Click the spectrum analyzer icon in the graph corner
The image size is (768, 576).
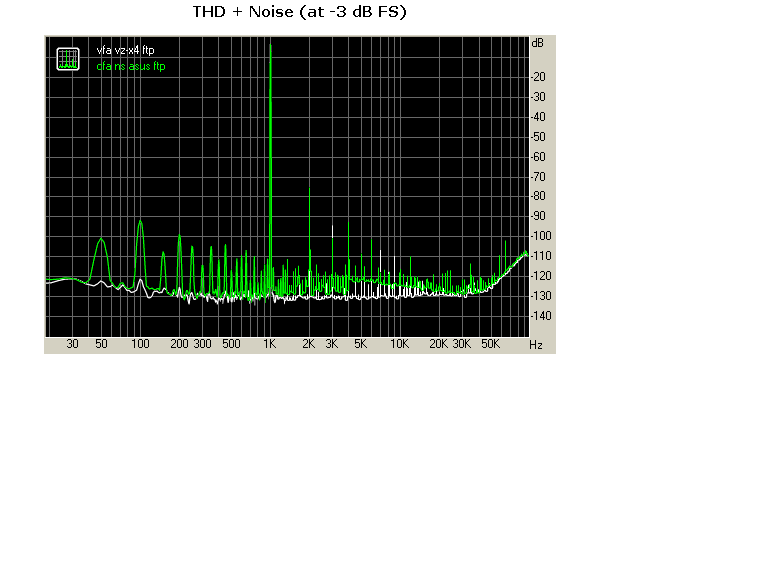68,59
